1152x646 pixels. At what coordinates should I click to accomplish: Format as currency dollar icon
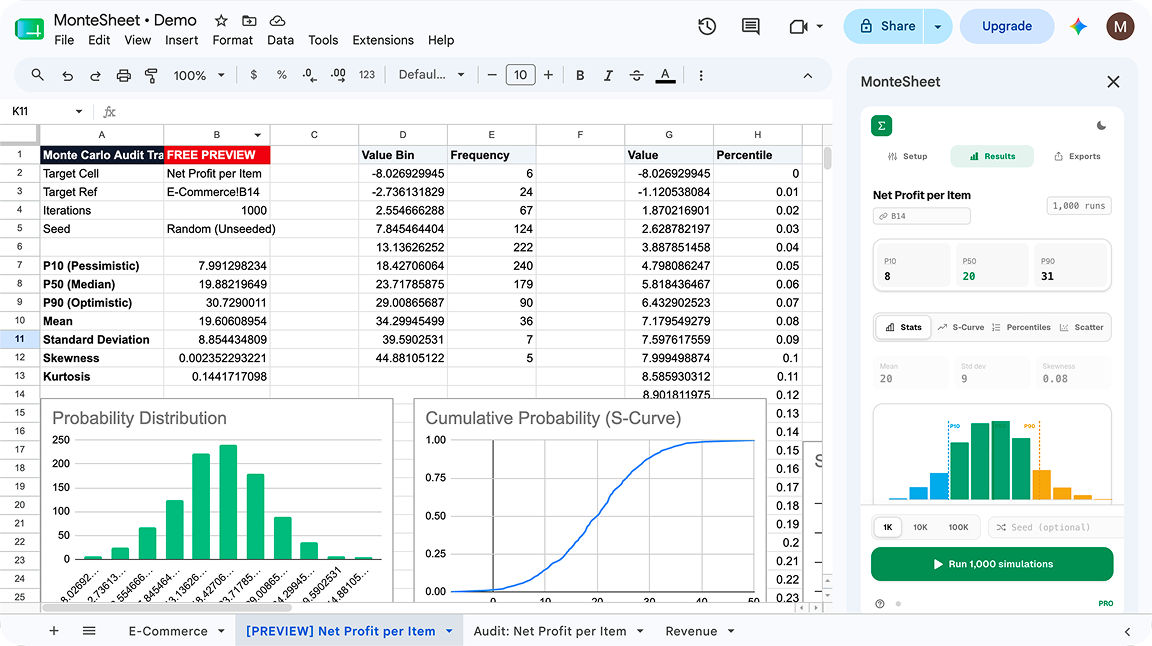tap(253, 75)
